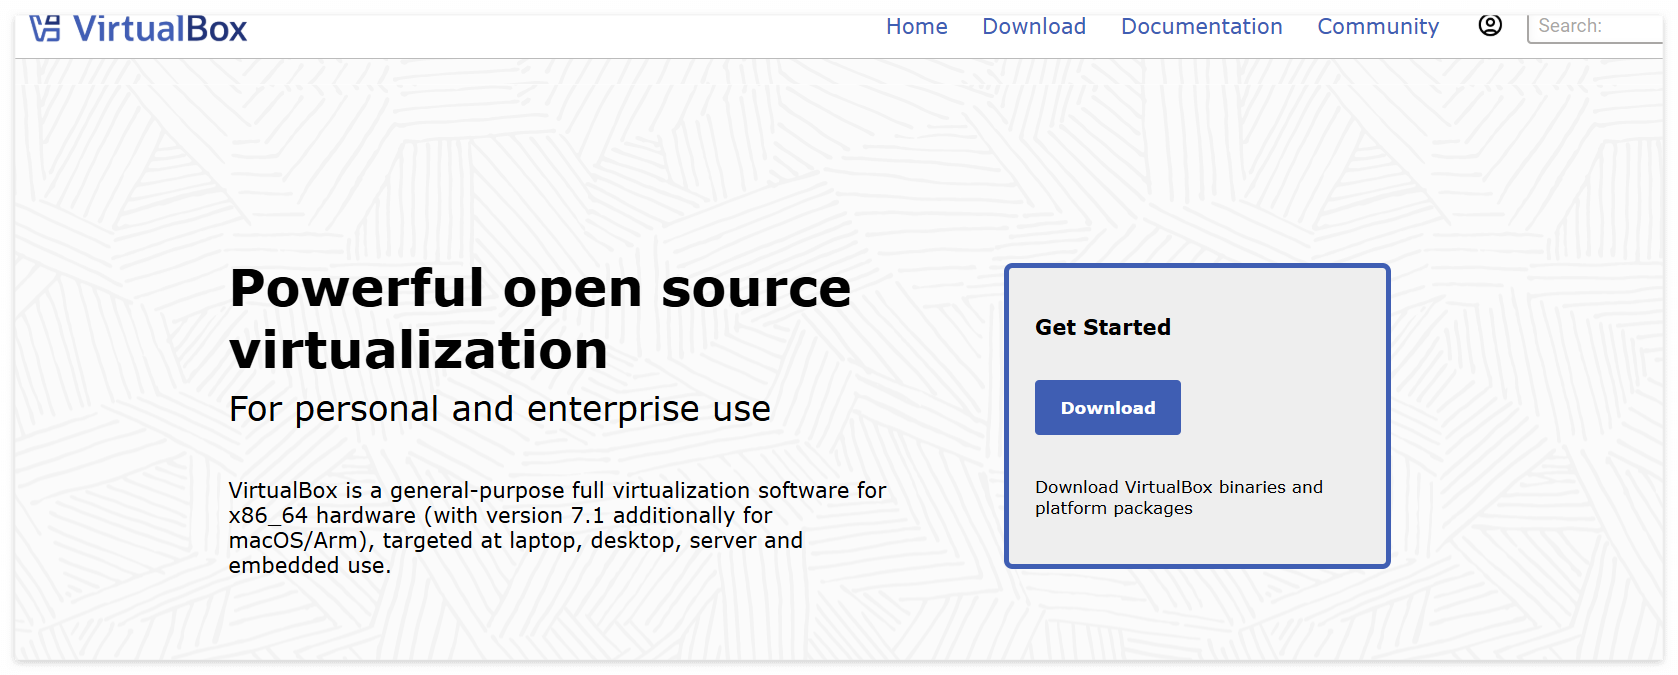The height and width of the screenshot is (675, 1678).
Task: Click the VirtualBox logo
Action: [138, 28]
